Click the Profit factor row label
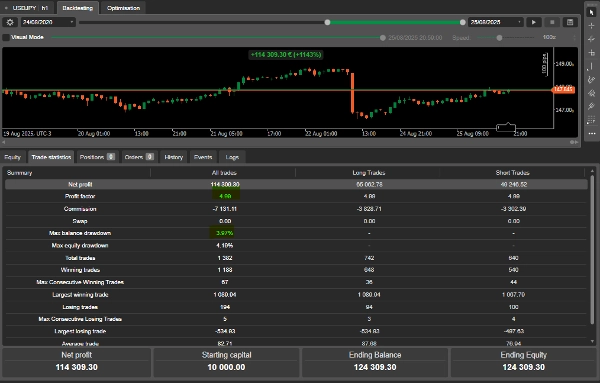Screen dimensions: 600x383 [x=80, y=196]
